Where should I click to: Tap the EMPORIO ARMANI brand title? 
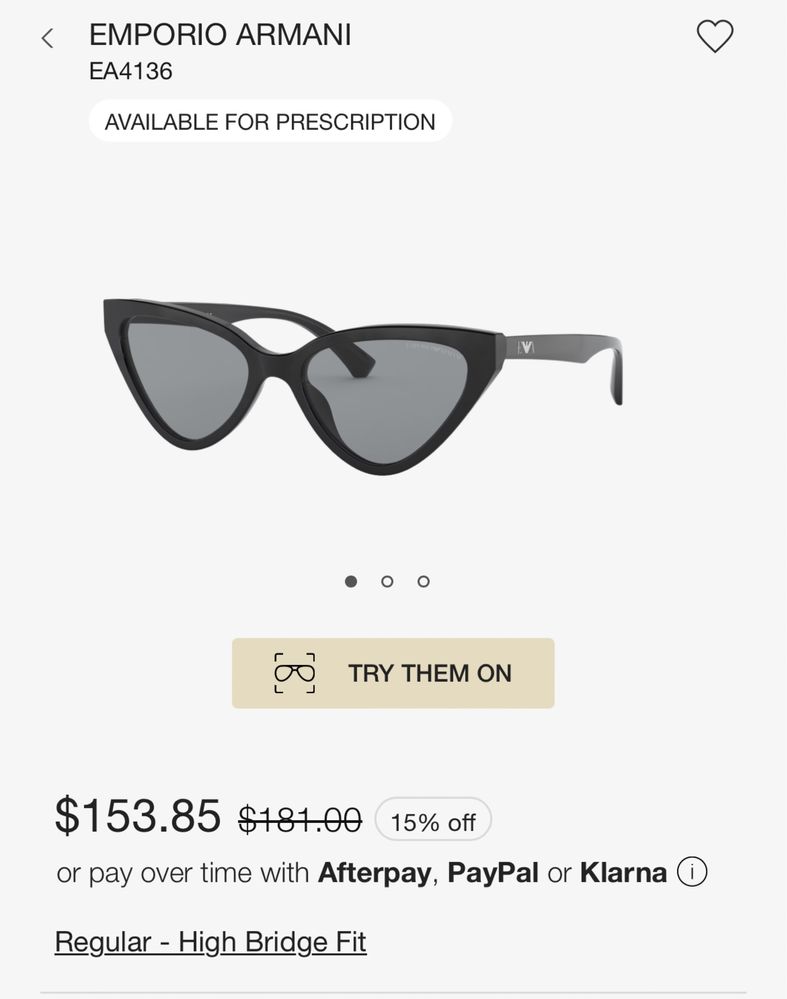coord(220,34)
